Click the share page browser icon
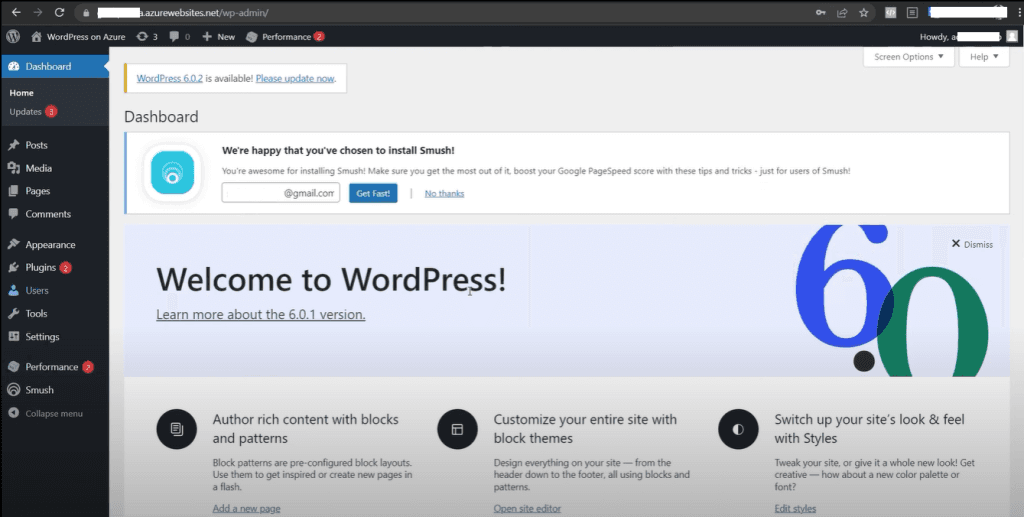The width and height of the screenshot is (1024, 517). click(x=842, y=12)
